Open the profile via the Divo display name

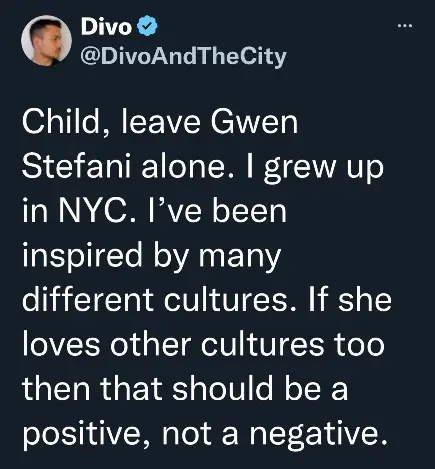[x=106, y=26]
